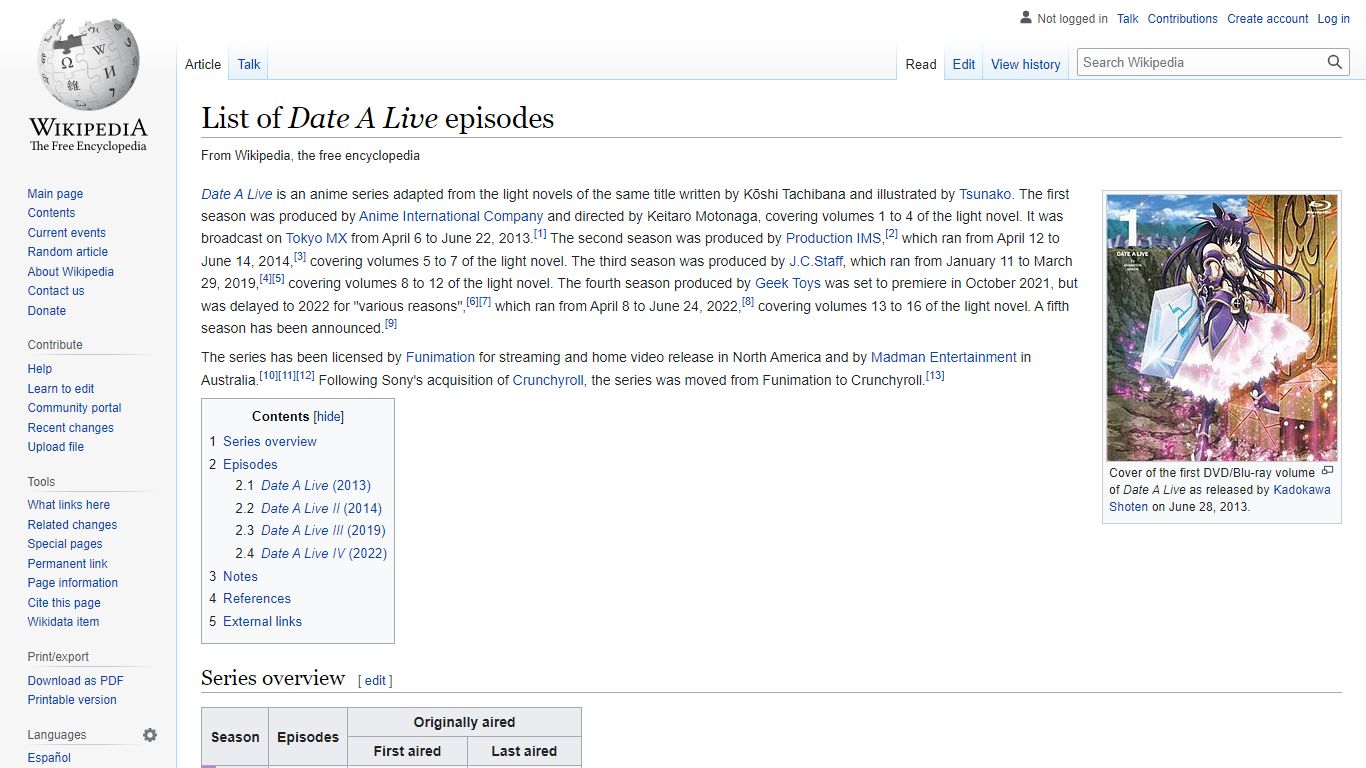Open About Wikipedia
Screen dimensions: 1366x768
point(71,272)
